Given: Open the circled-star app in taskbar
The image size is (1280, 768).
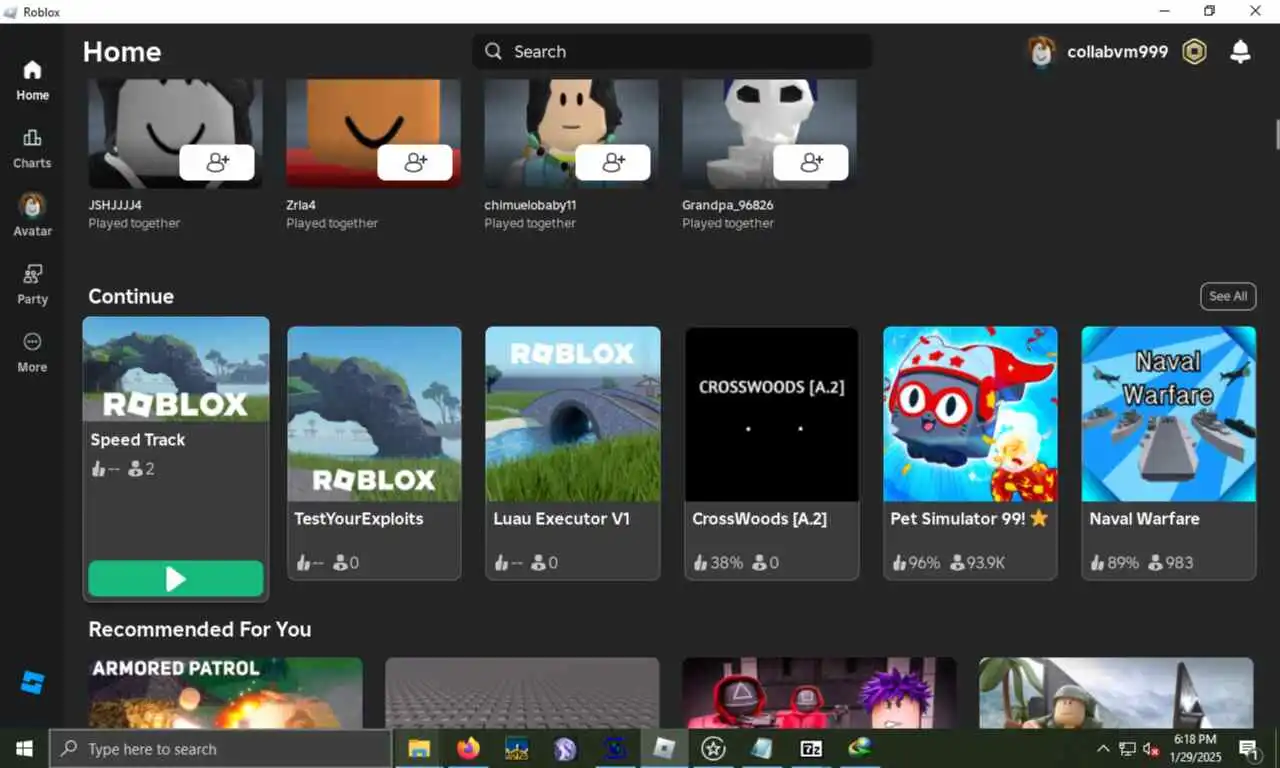Looking at the screenshot, I should click(713, 748).
